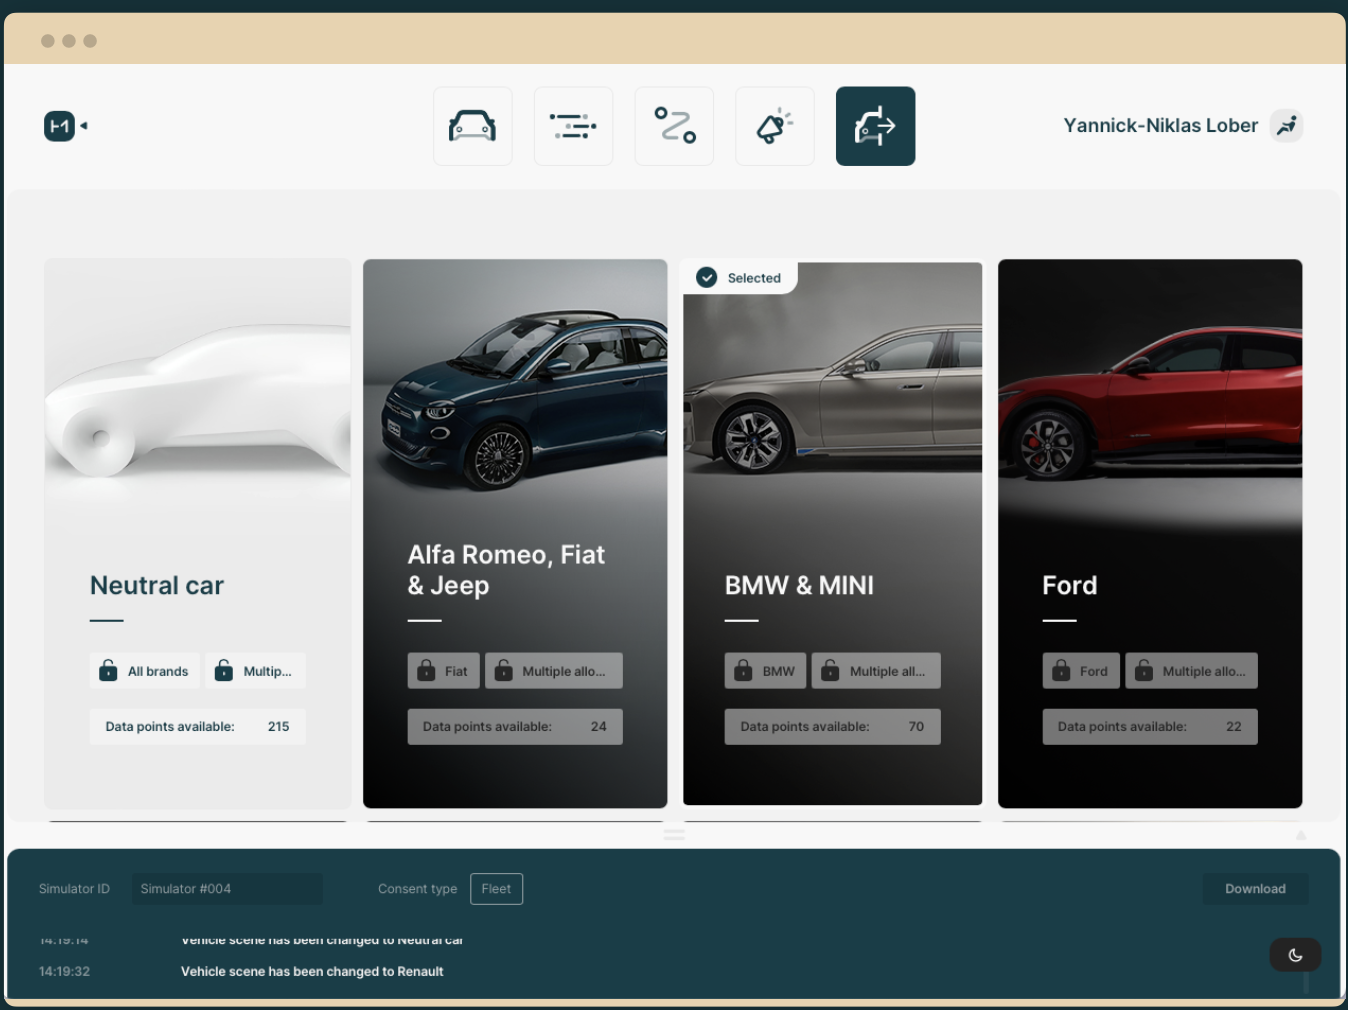Click the scroll-up triangle above the log panel
Viewport: 1348px width, 1010px height.
[x=1301, y=835]
